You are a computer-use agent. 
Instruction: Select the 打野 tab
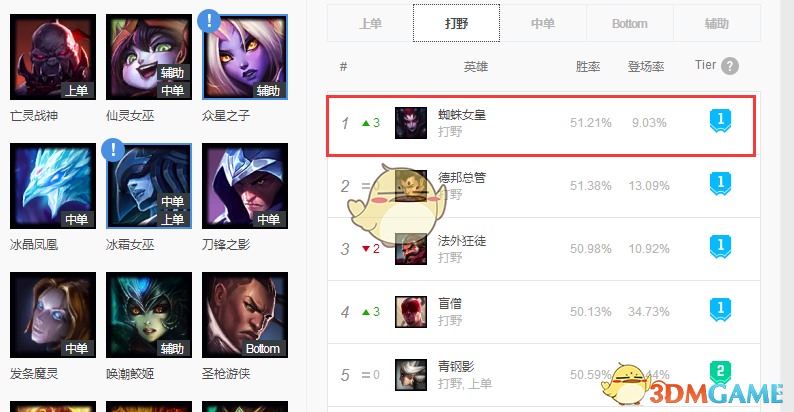456,23
